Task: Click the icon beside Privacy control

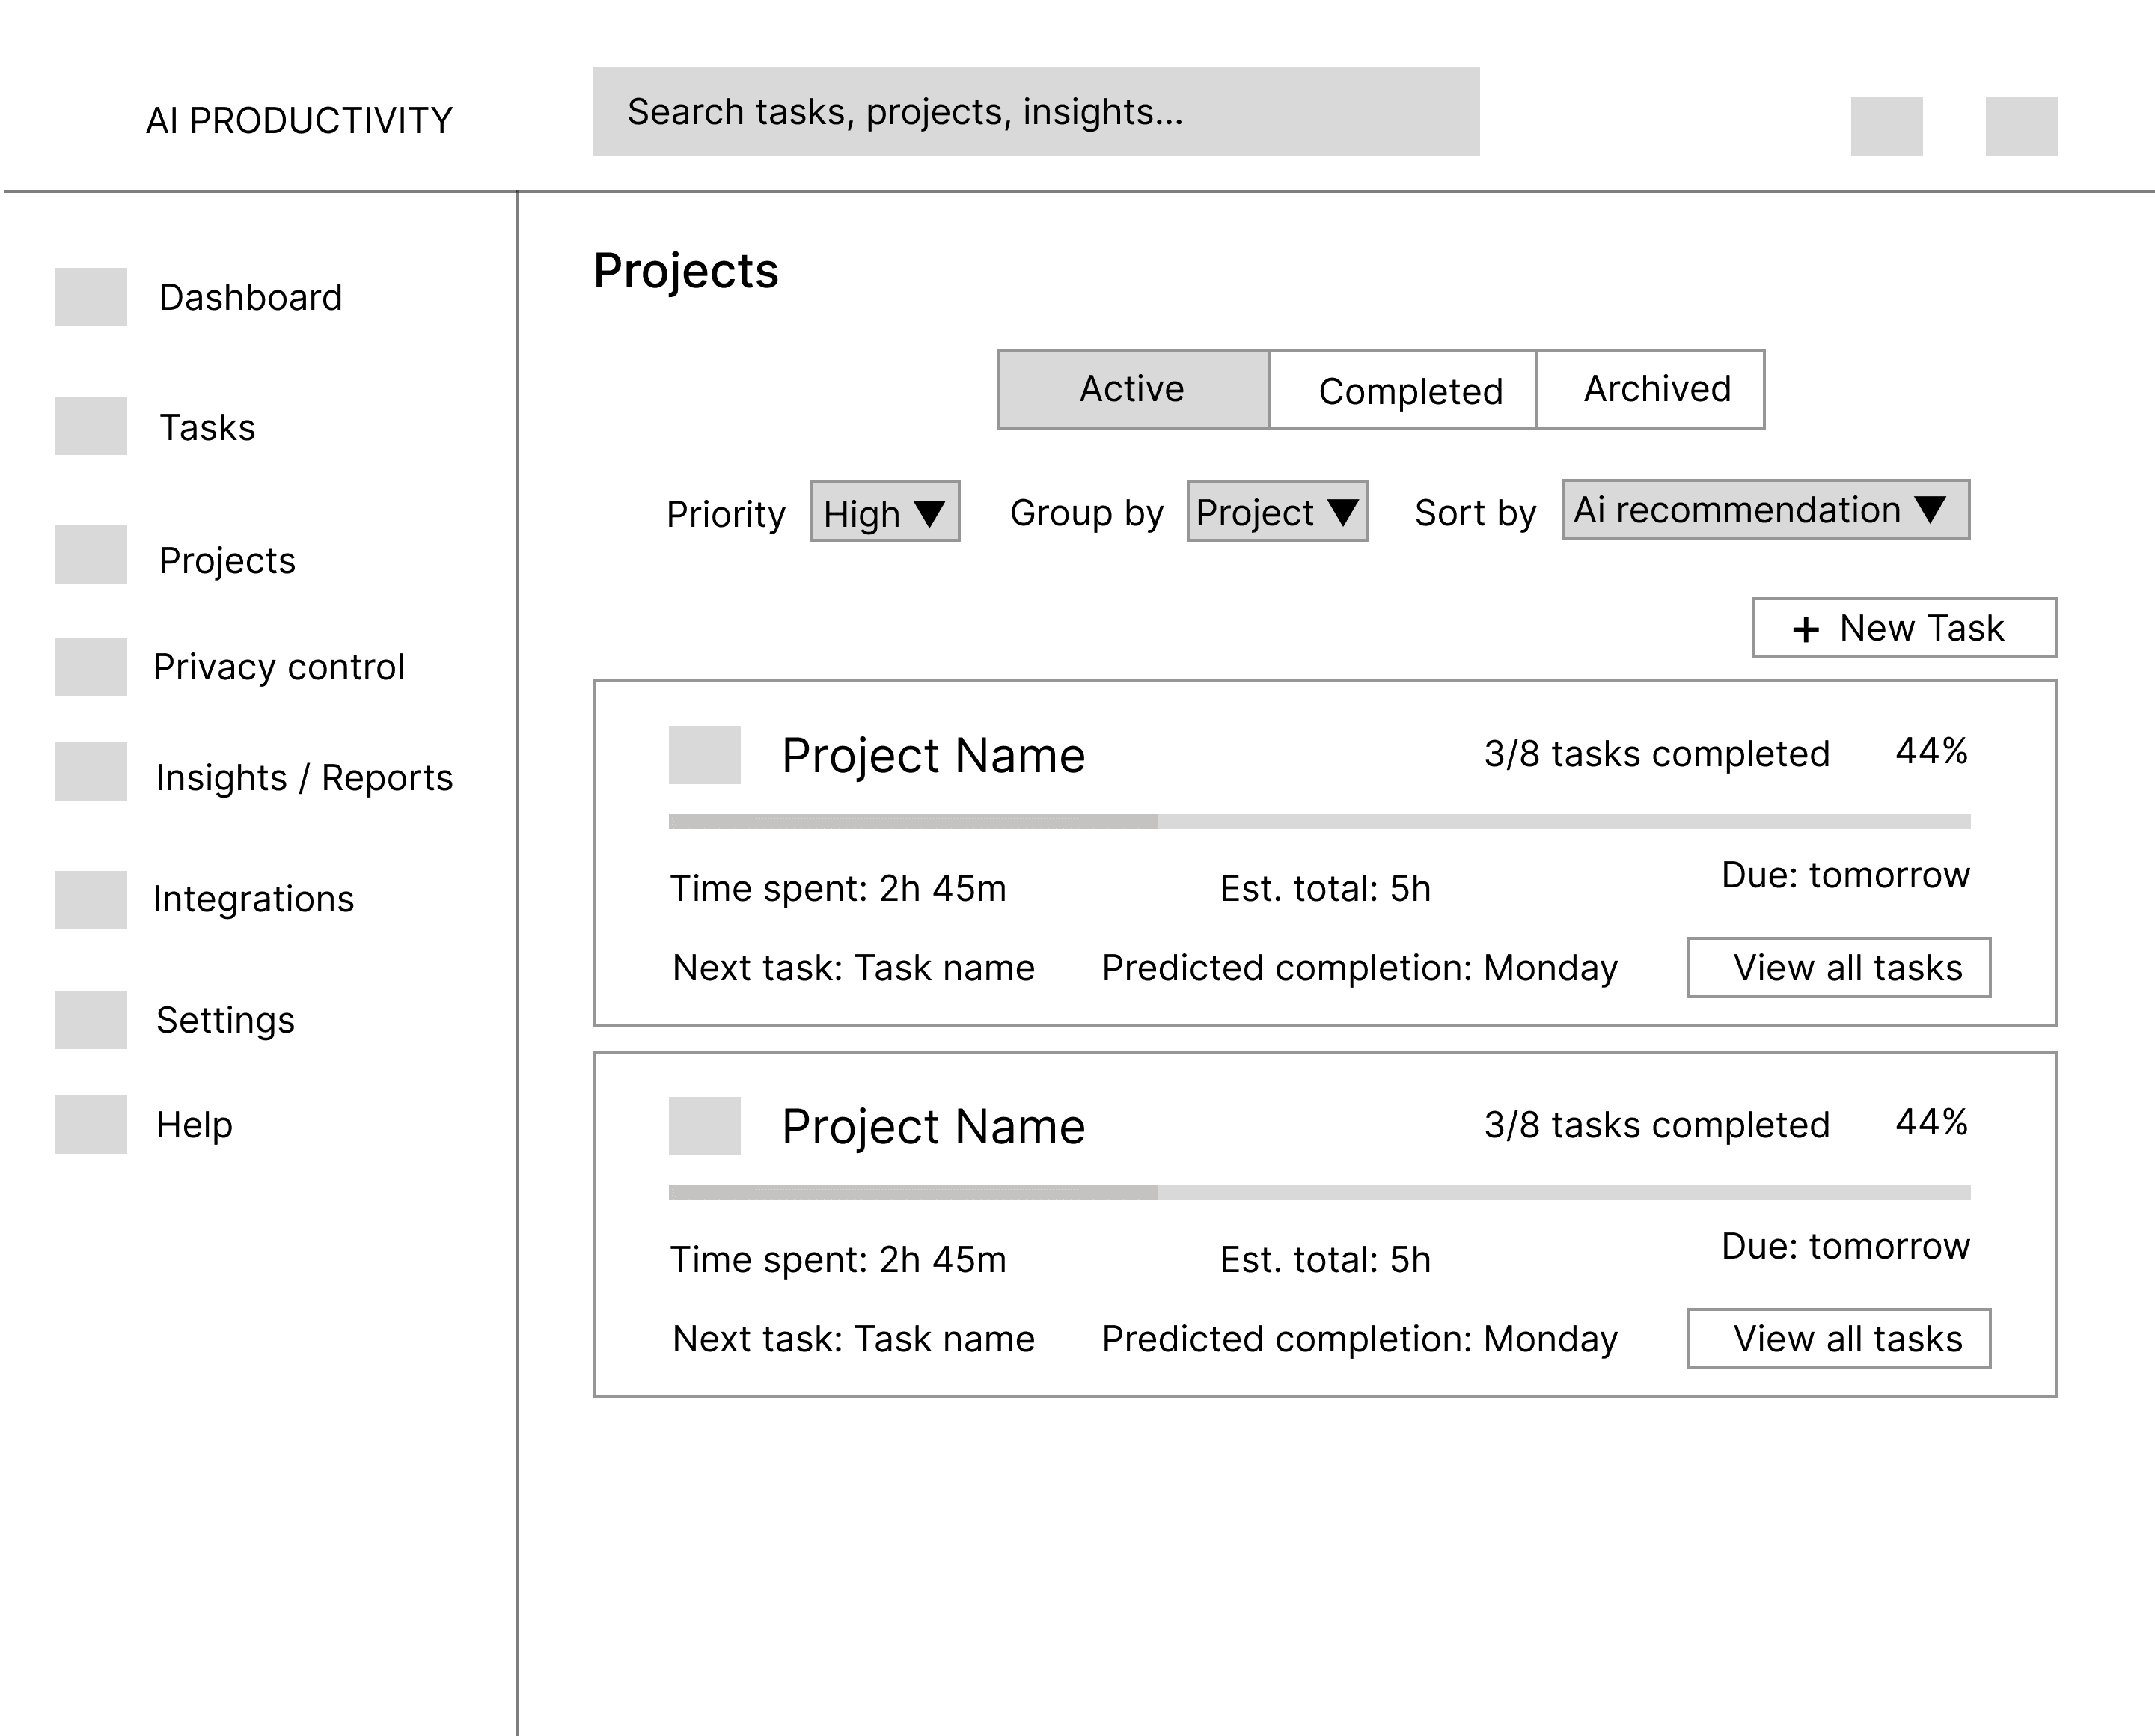Action: [91, 666]
